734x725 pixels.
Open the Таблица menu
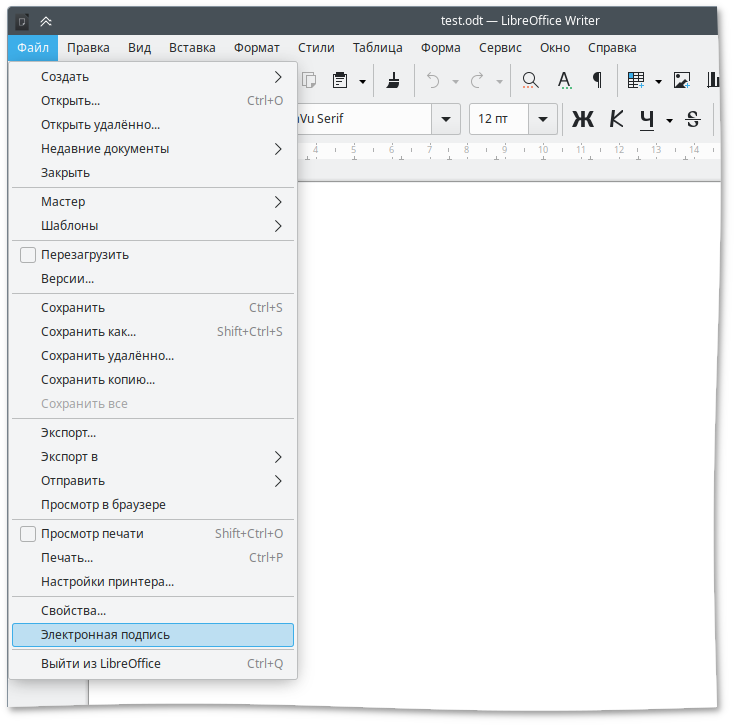pyautogui.click(x=377, y=48)
